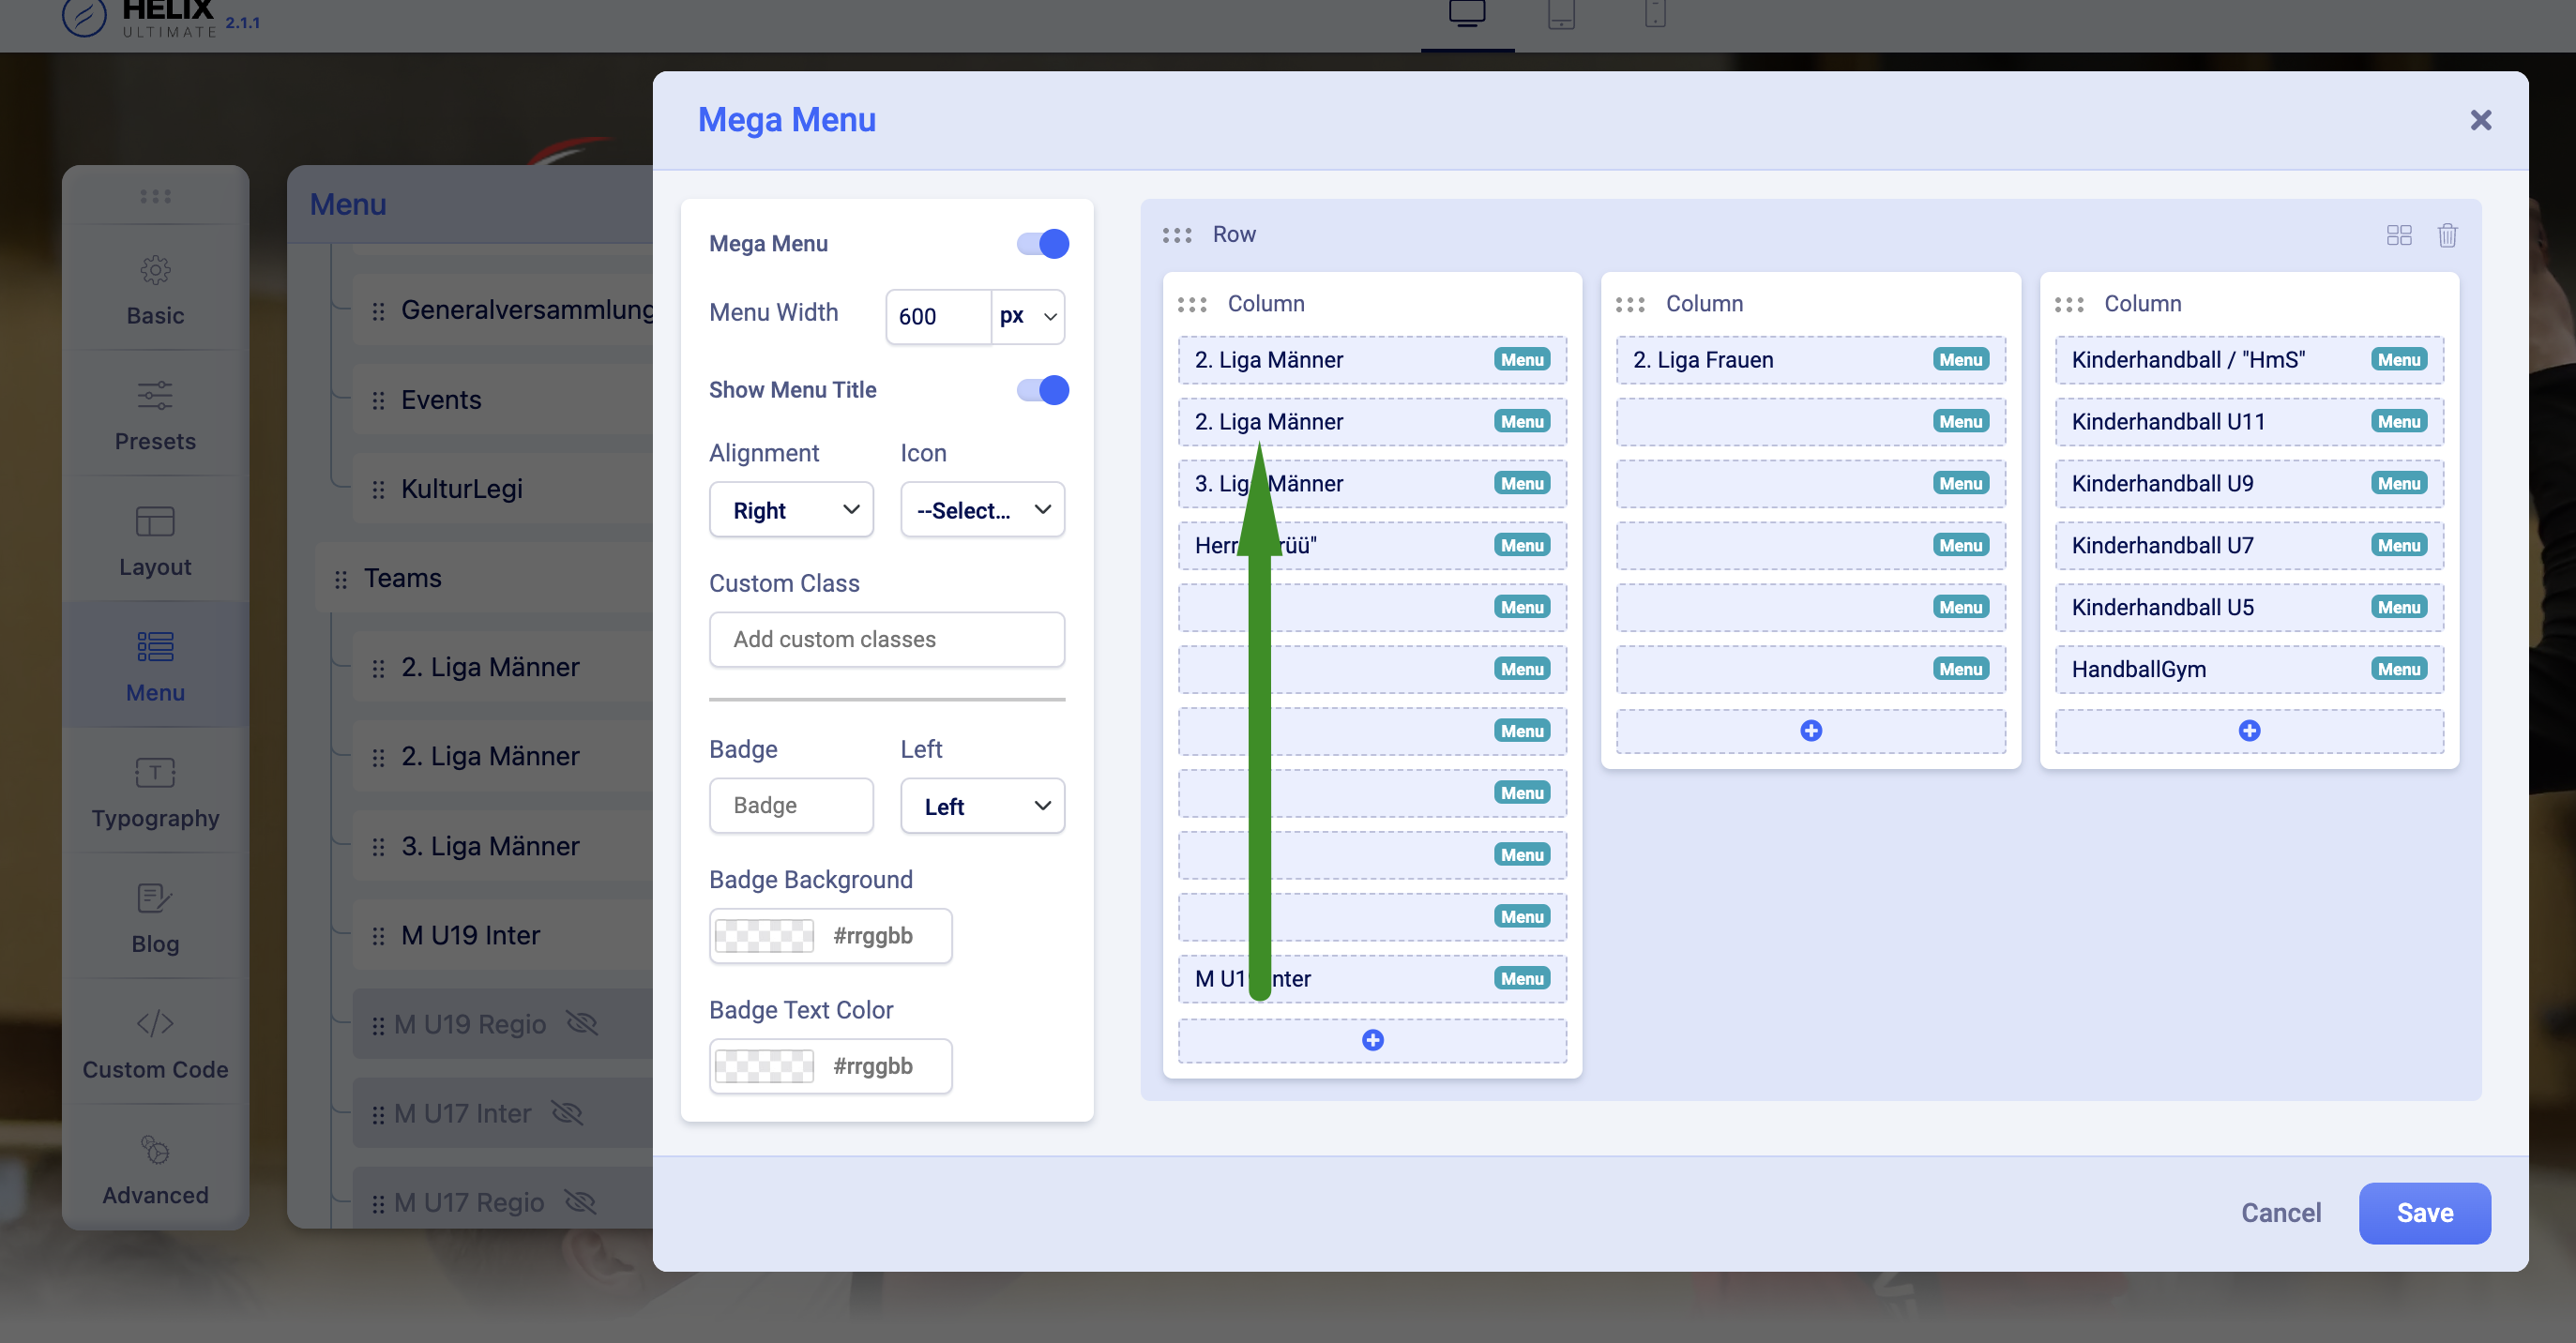The image size is (2576, 1343).
Task: Turn off Show Menu Title switch
Action: 1042,390
